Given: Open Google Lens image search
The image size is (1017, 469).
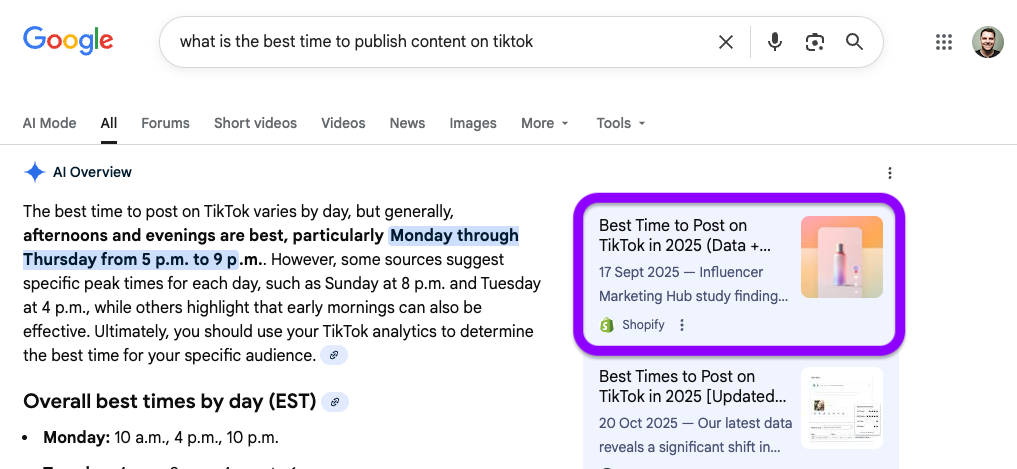Looking at the screenshot, I should pyautogui.click(x=815, y=42).
